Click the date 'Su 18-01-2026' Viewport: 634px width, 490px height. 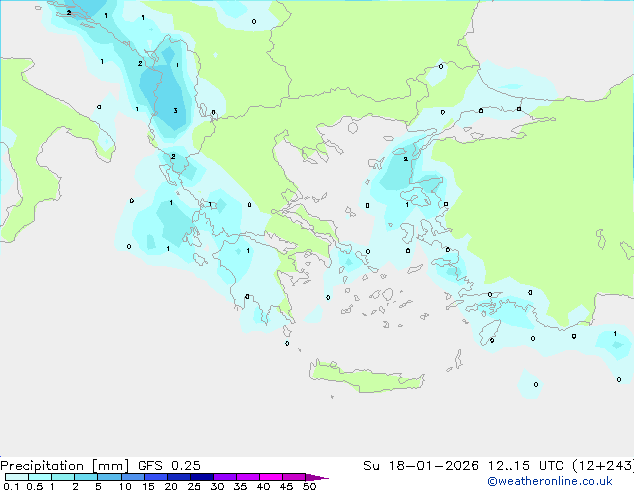coord(421,466)
